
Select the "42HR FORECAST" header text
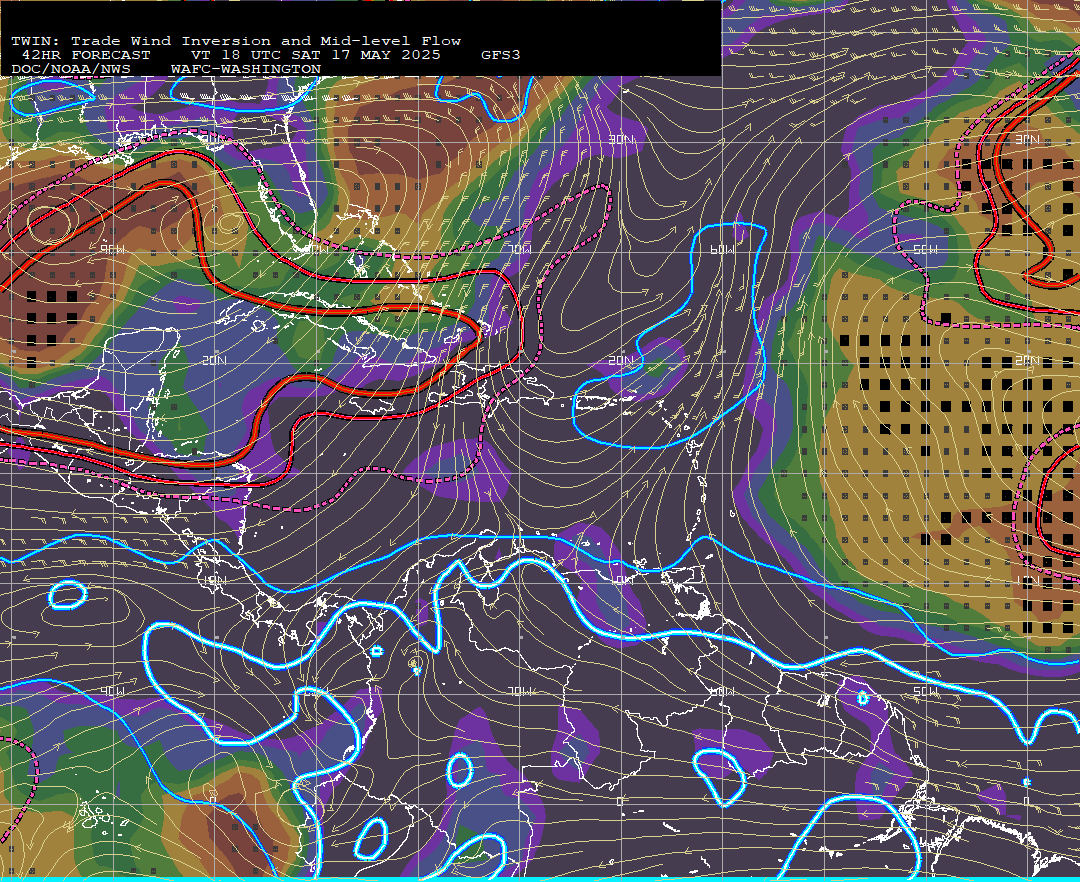pyautogui.click(x=86, y=55)
